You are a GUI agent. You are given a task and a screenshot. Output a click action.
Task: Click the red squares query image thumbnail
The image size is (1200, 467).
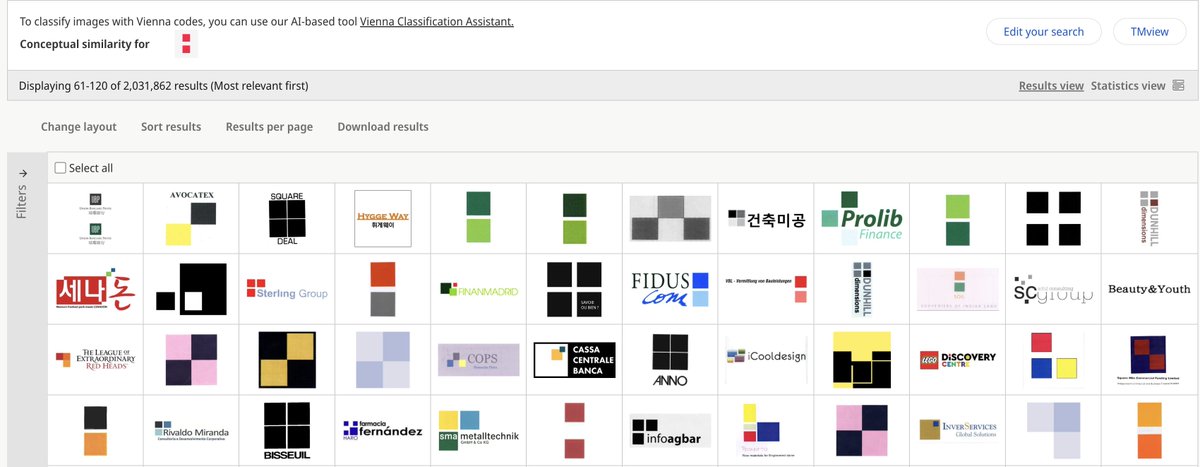(x=186, y=44)
